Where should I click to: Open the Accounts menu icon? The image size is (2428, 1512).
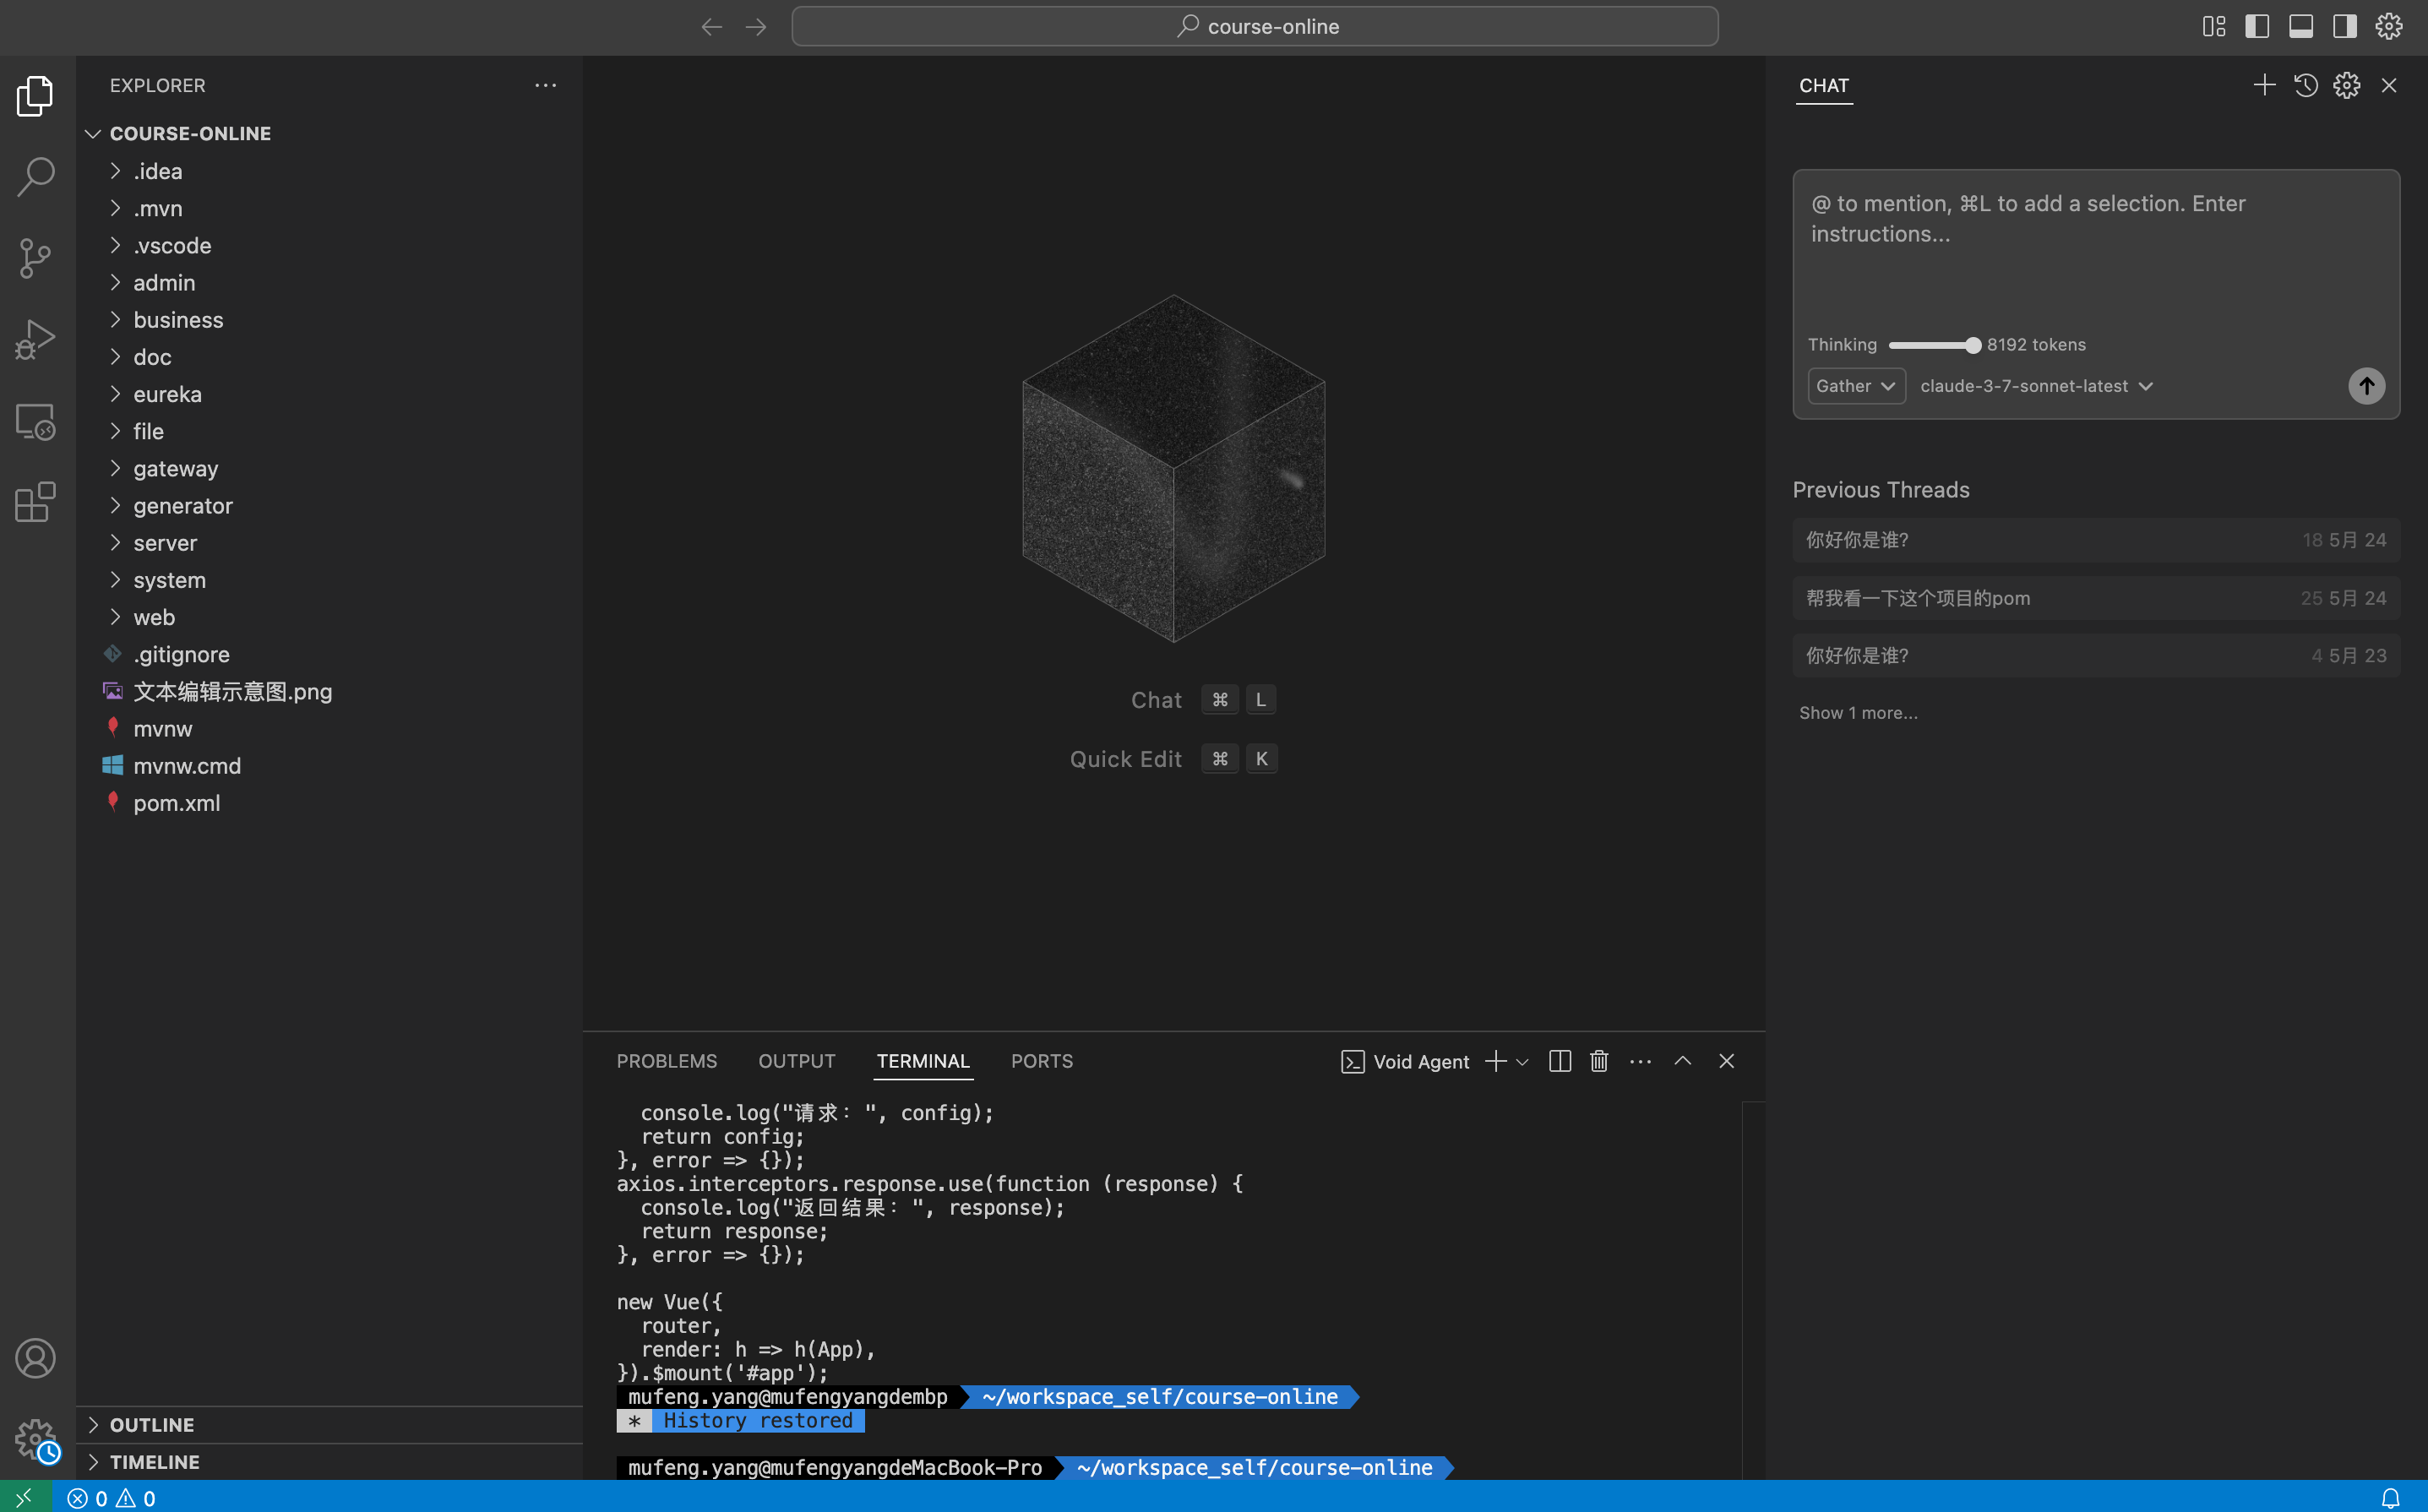click(x=36, y=1358)
